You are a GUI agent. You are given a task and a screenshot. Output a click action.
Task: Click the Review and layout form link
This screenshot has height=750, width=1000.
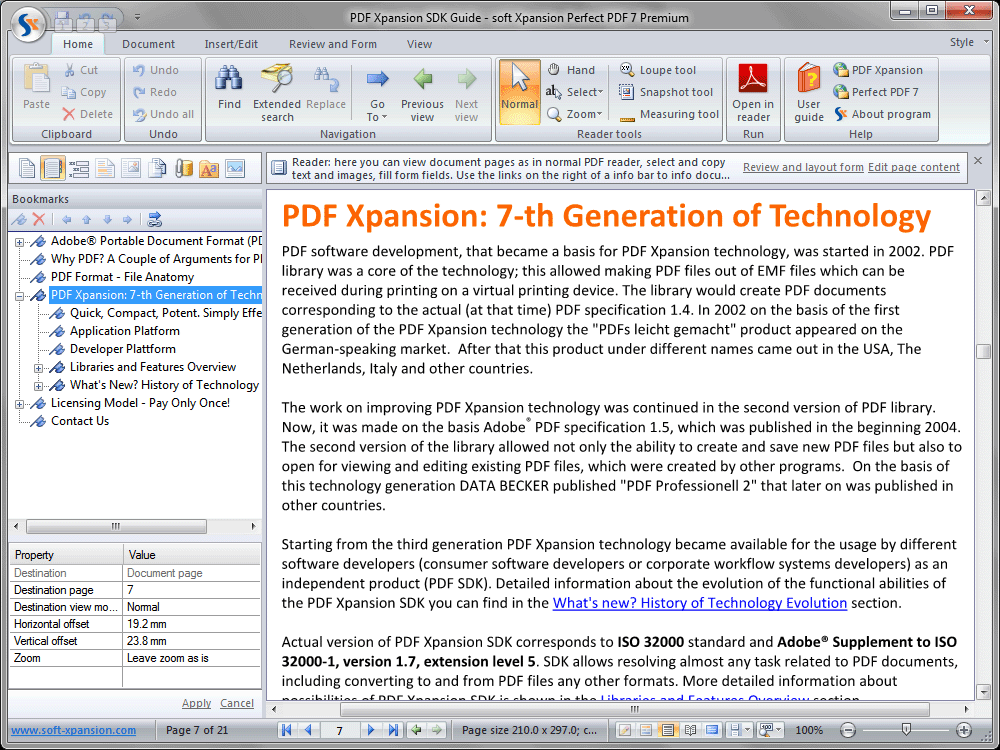(x=803, y=167)
